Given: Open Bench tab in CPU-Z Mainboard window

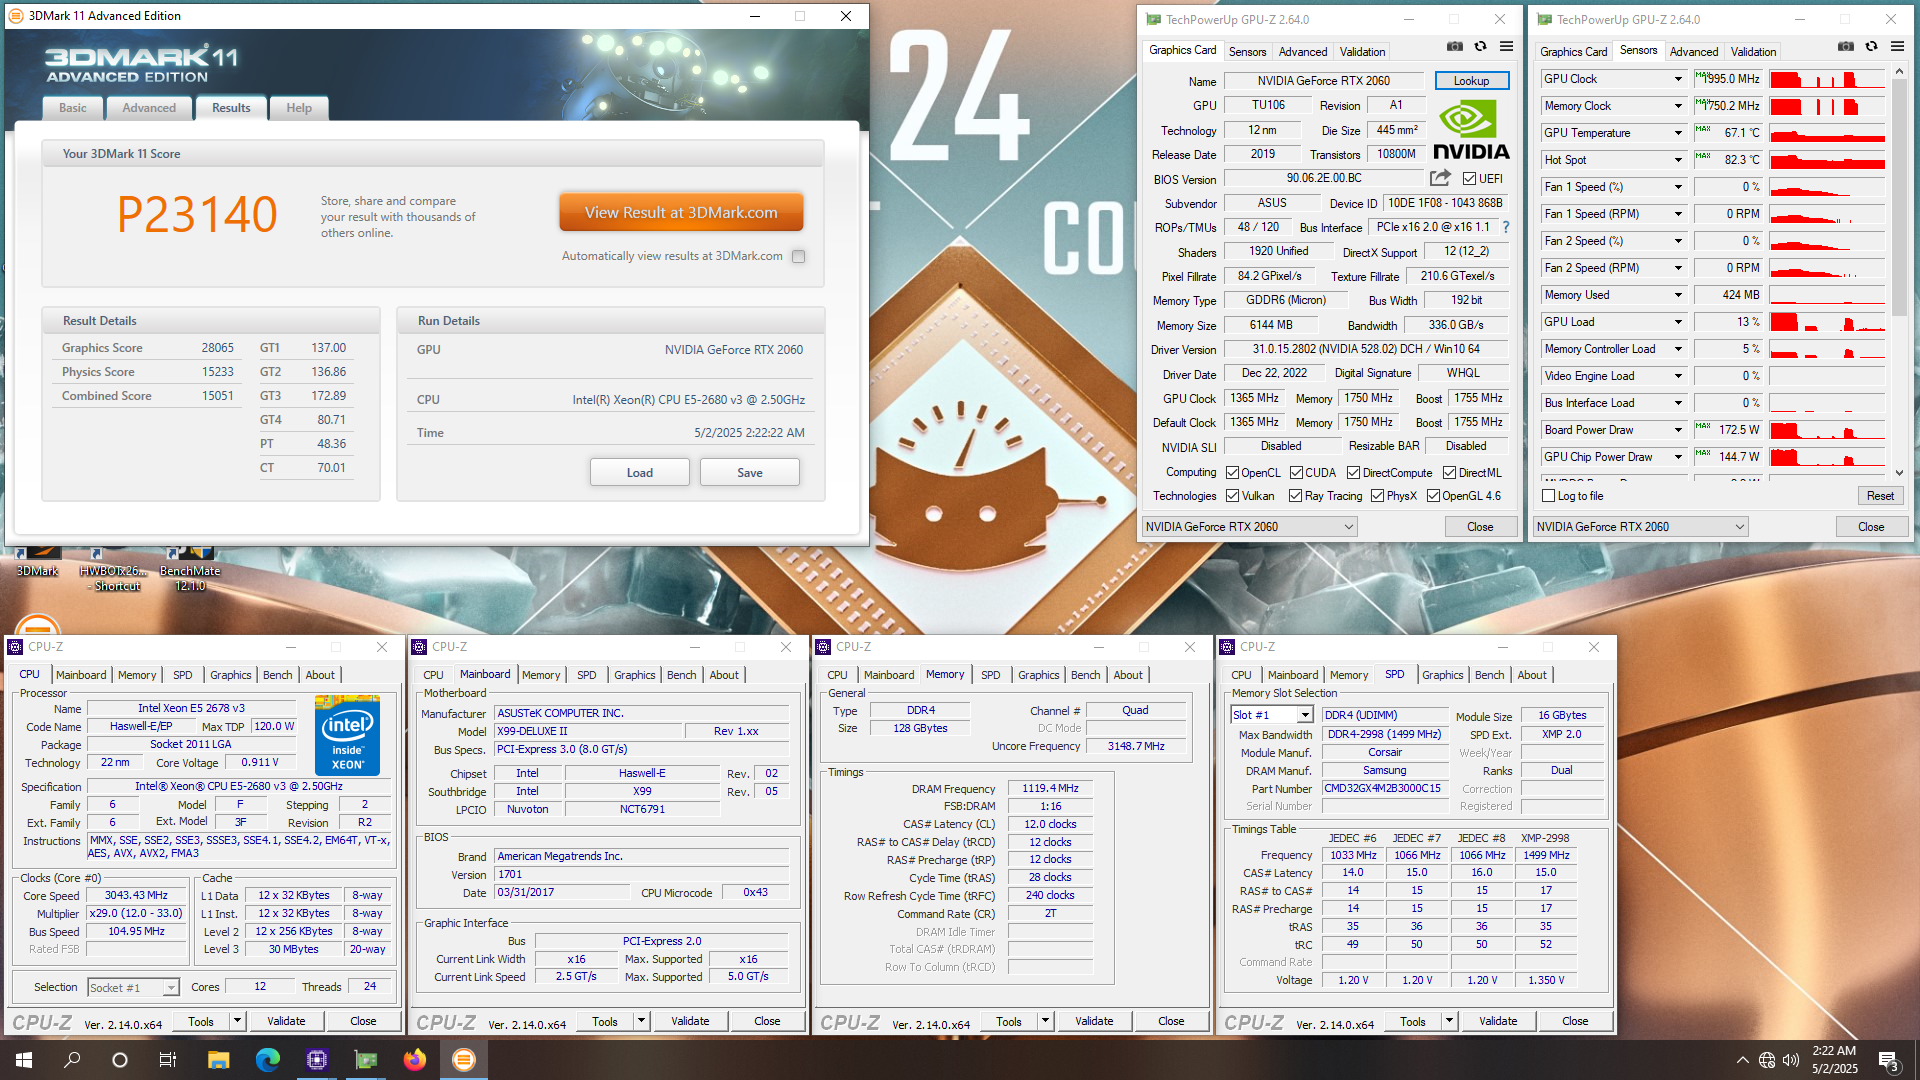Looking at the screenshot, I should point(682,675).
